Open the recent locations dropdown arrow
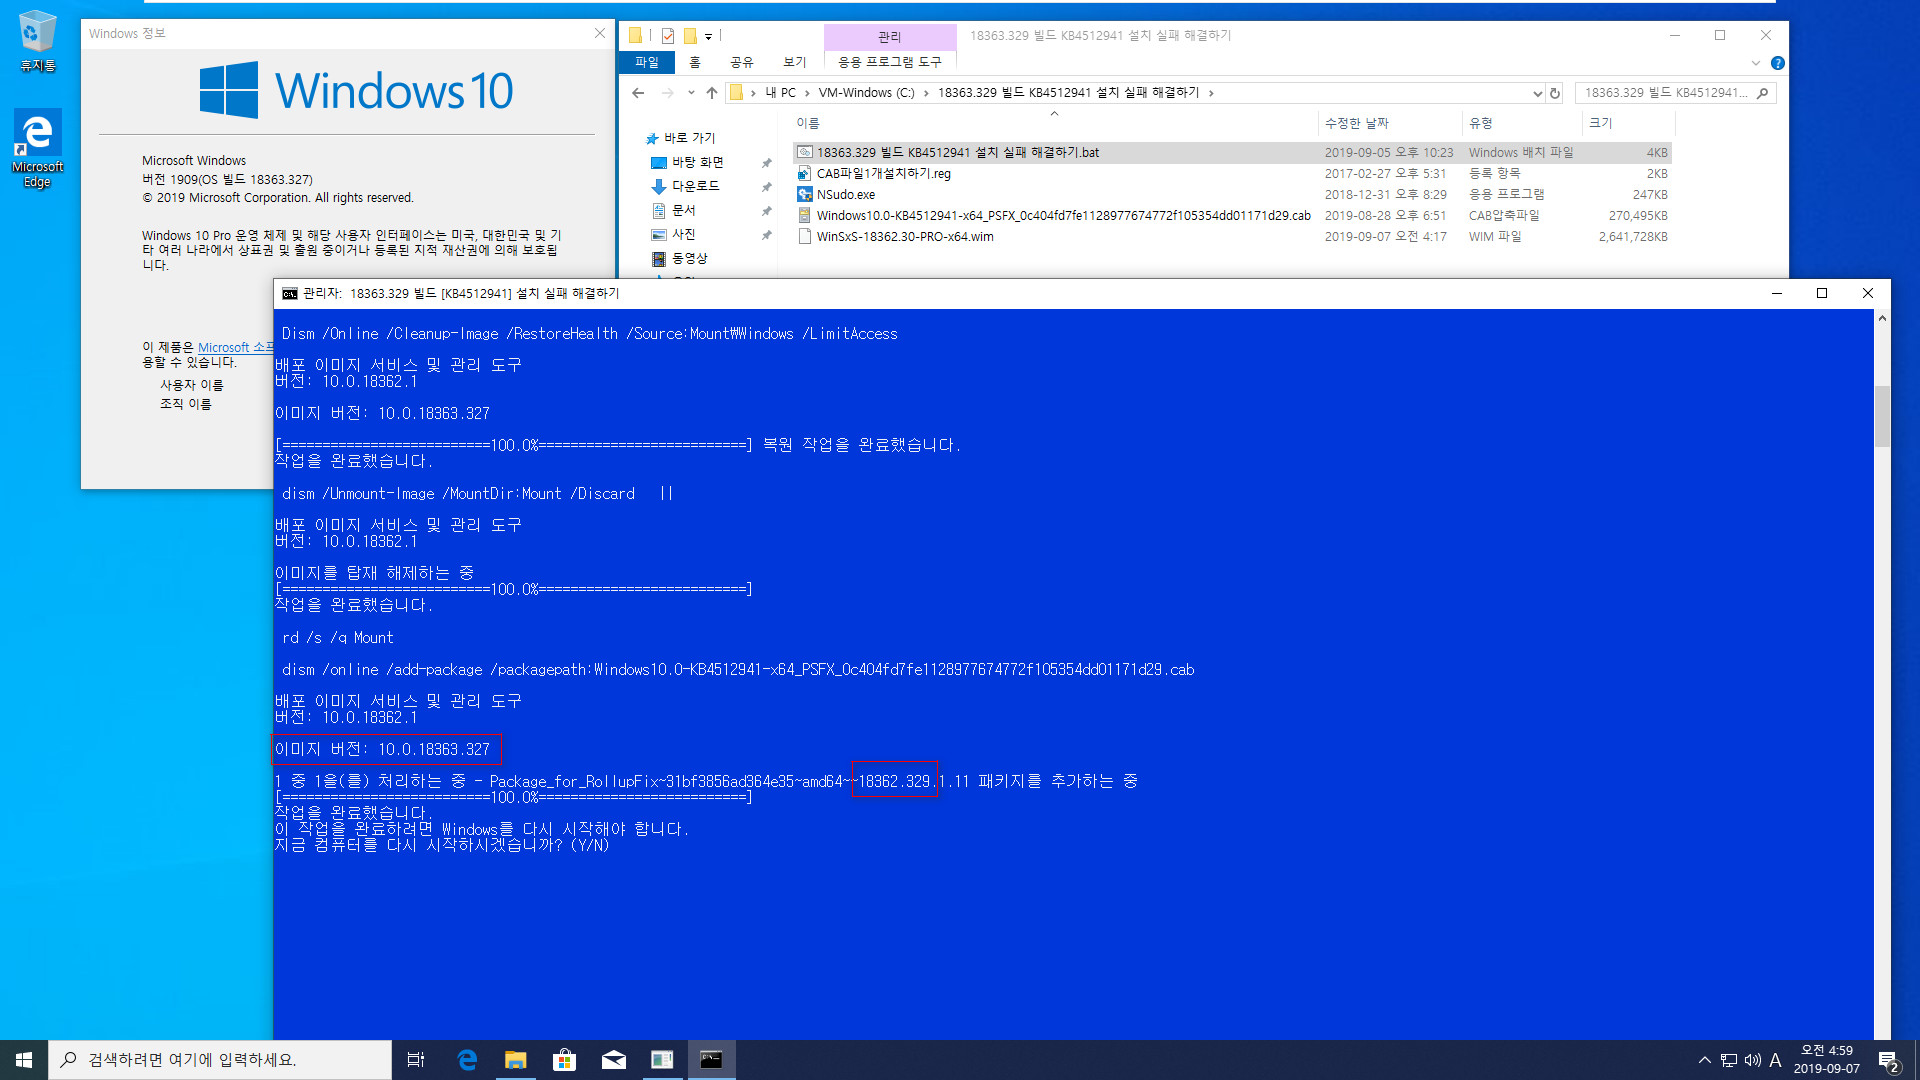Image resolution: width=1920 pixels, height=1080 pixels. tap(691, 93)
